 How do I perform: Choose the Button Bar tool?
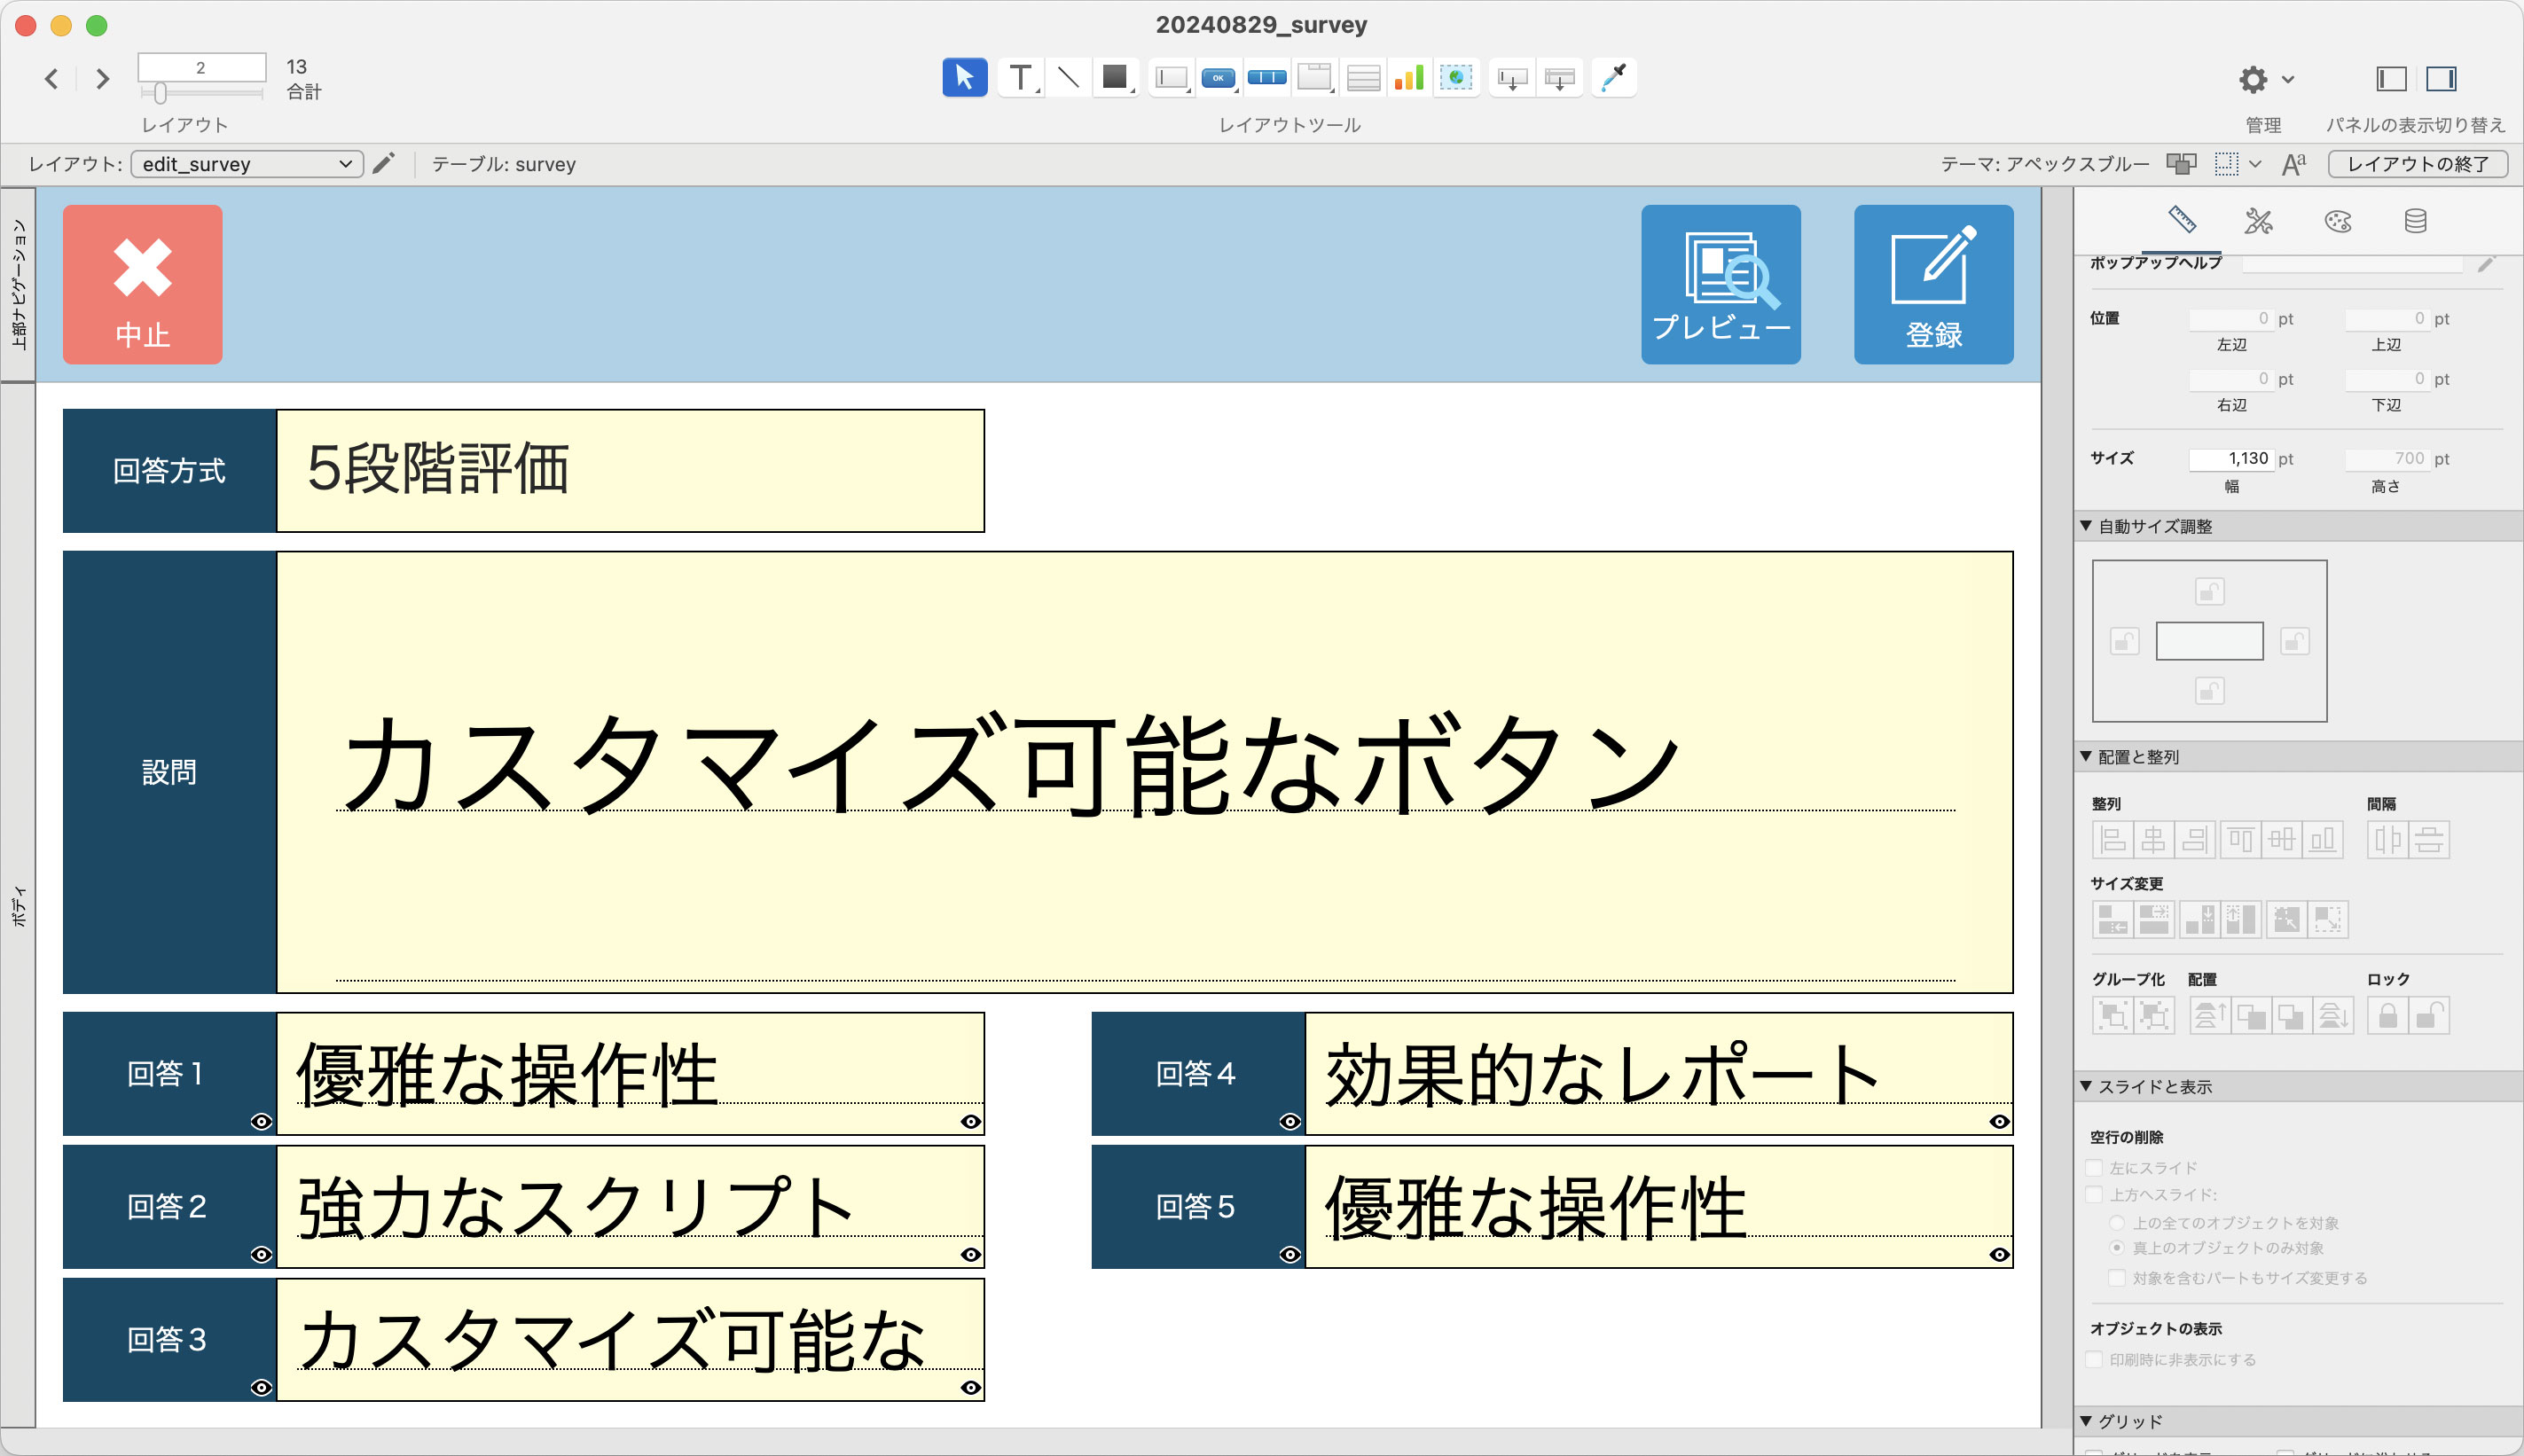tap(1267, 77)
